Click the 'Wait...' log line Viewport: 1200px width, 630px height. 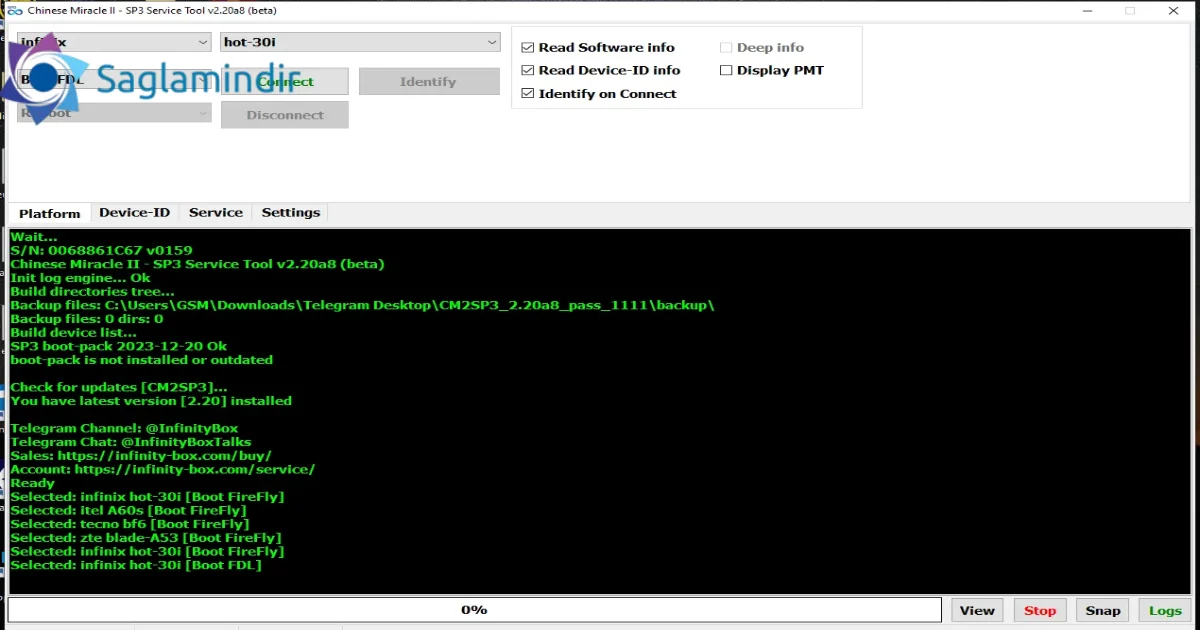pos(34,236)
